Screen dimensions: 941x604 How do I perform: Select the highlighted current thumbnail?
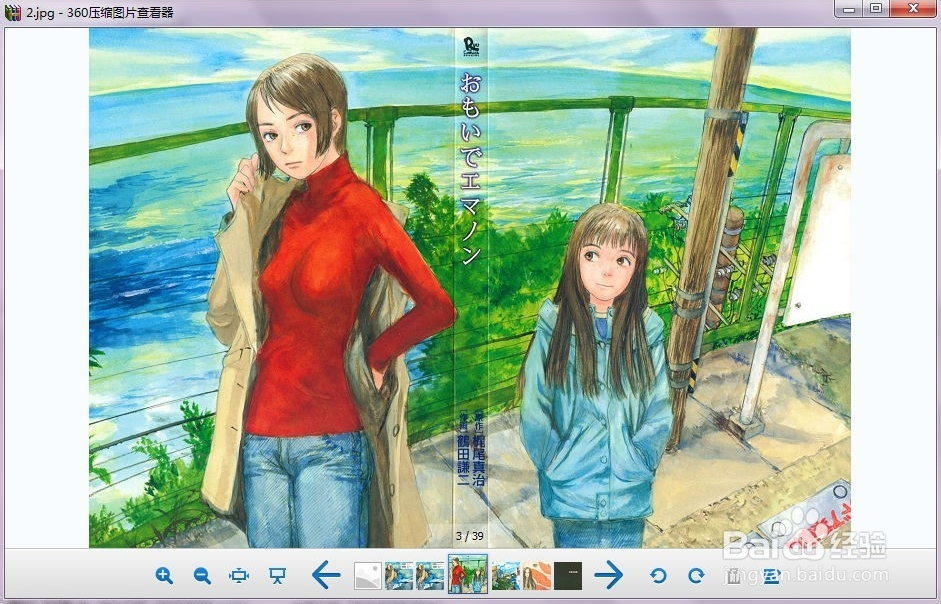pos(467,574)
